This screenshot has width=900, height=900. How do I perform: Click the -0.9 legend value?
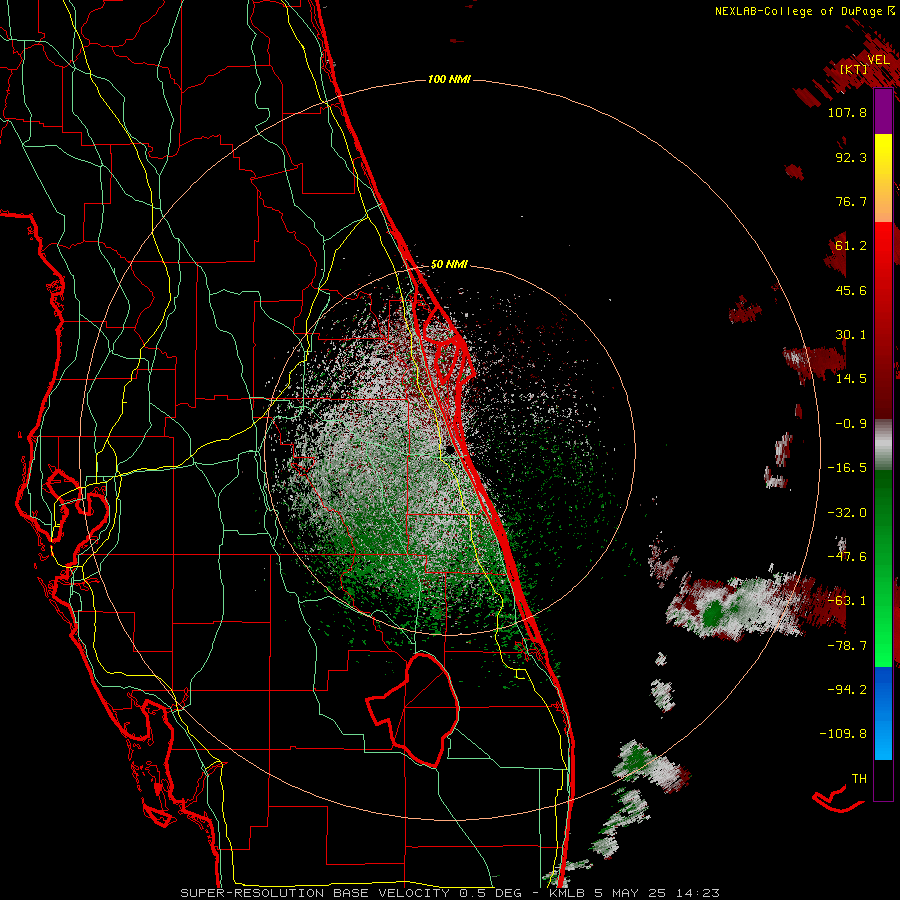851,424
